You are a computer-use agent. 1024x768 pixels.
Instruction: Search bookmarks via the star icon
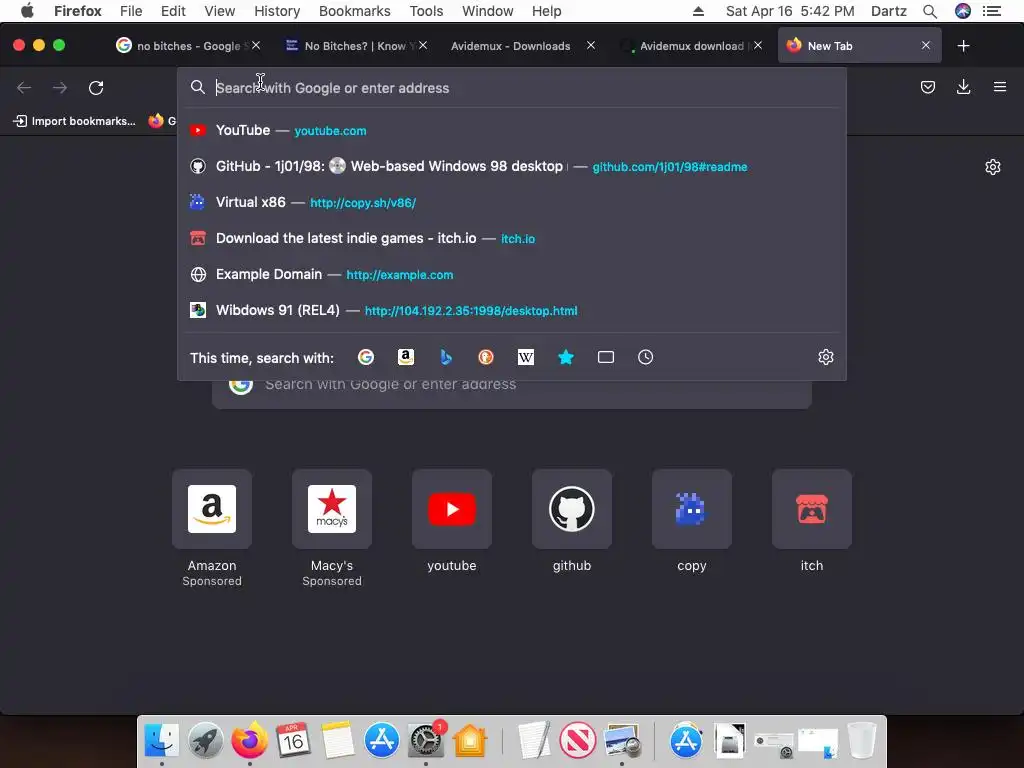coord(566,357)
